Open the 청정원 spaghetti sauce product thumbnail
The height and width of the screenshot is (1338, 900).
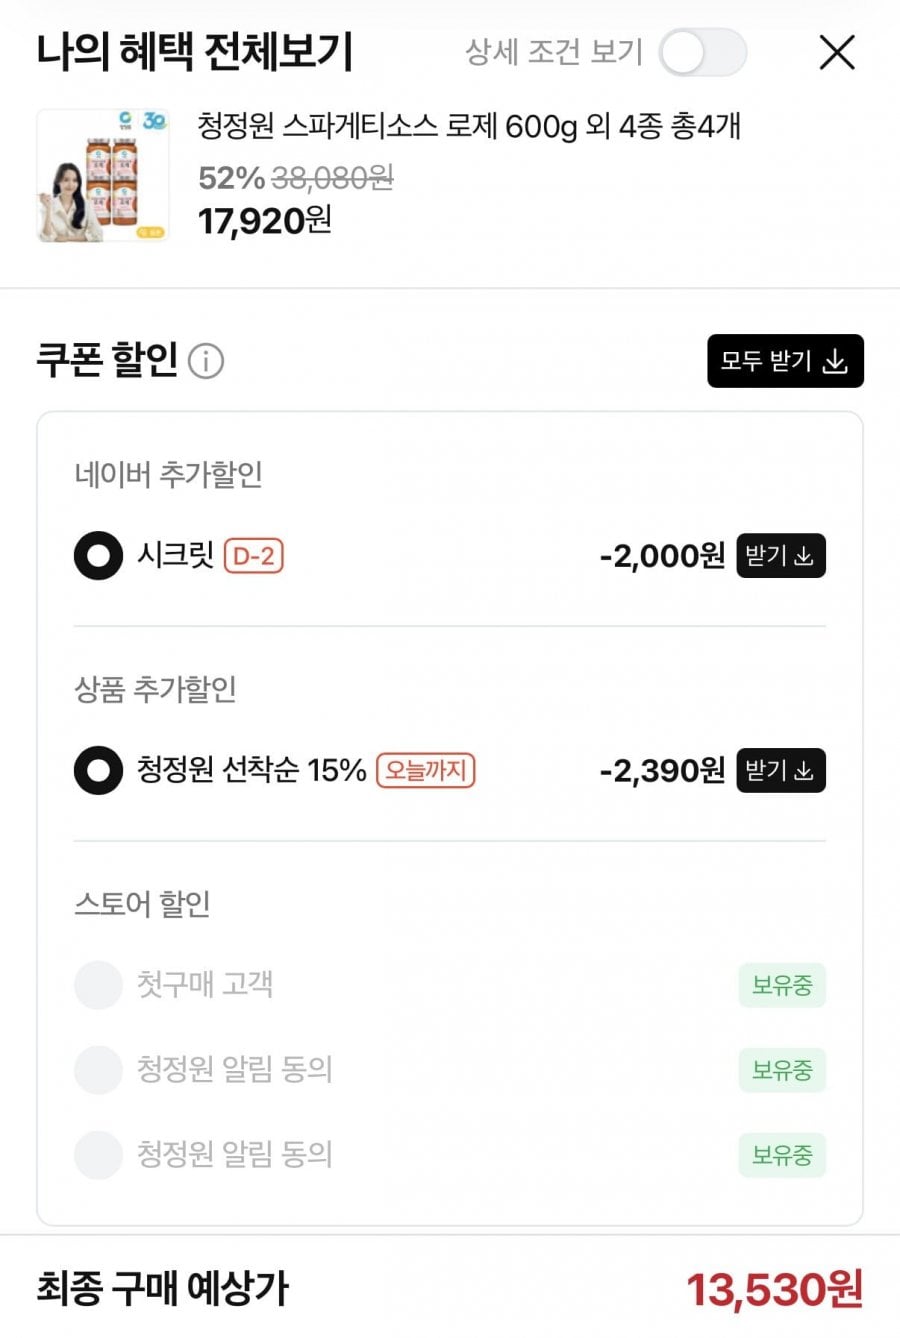[103, 176]
